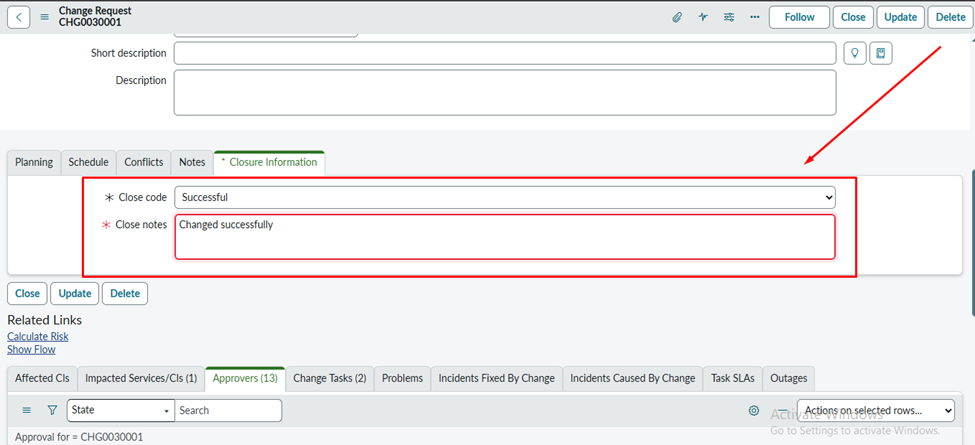
Task: Click the Change Request CHG0030001 title
Action: click(95, 17)
